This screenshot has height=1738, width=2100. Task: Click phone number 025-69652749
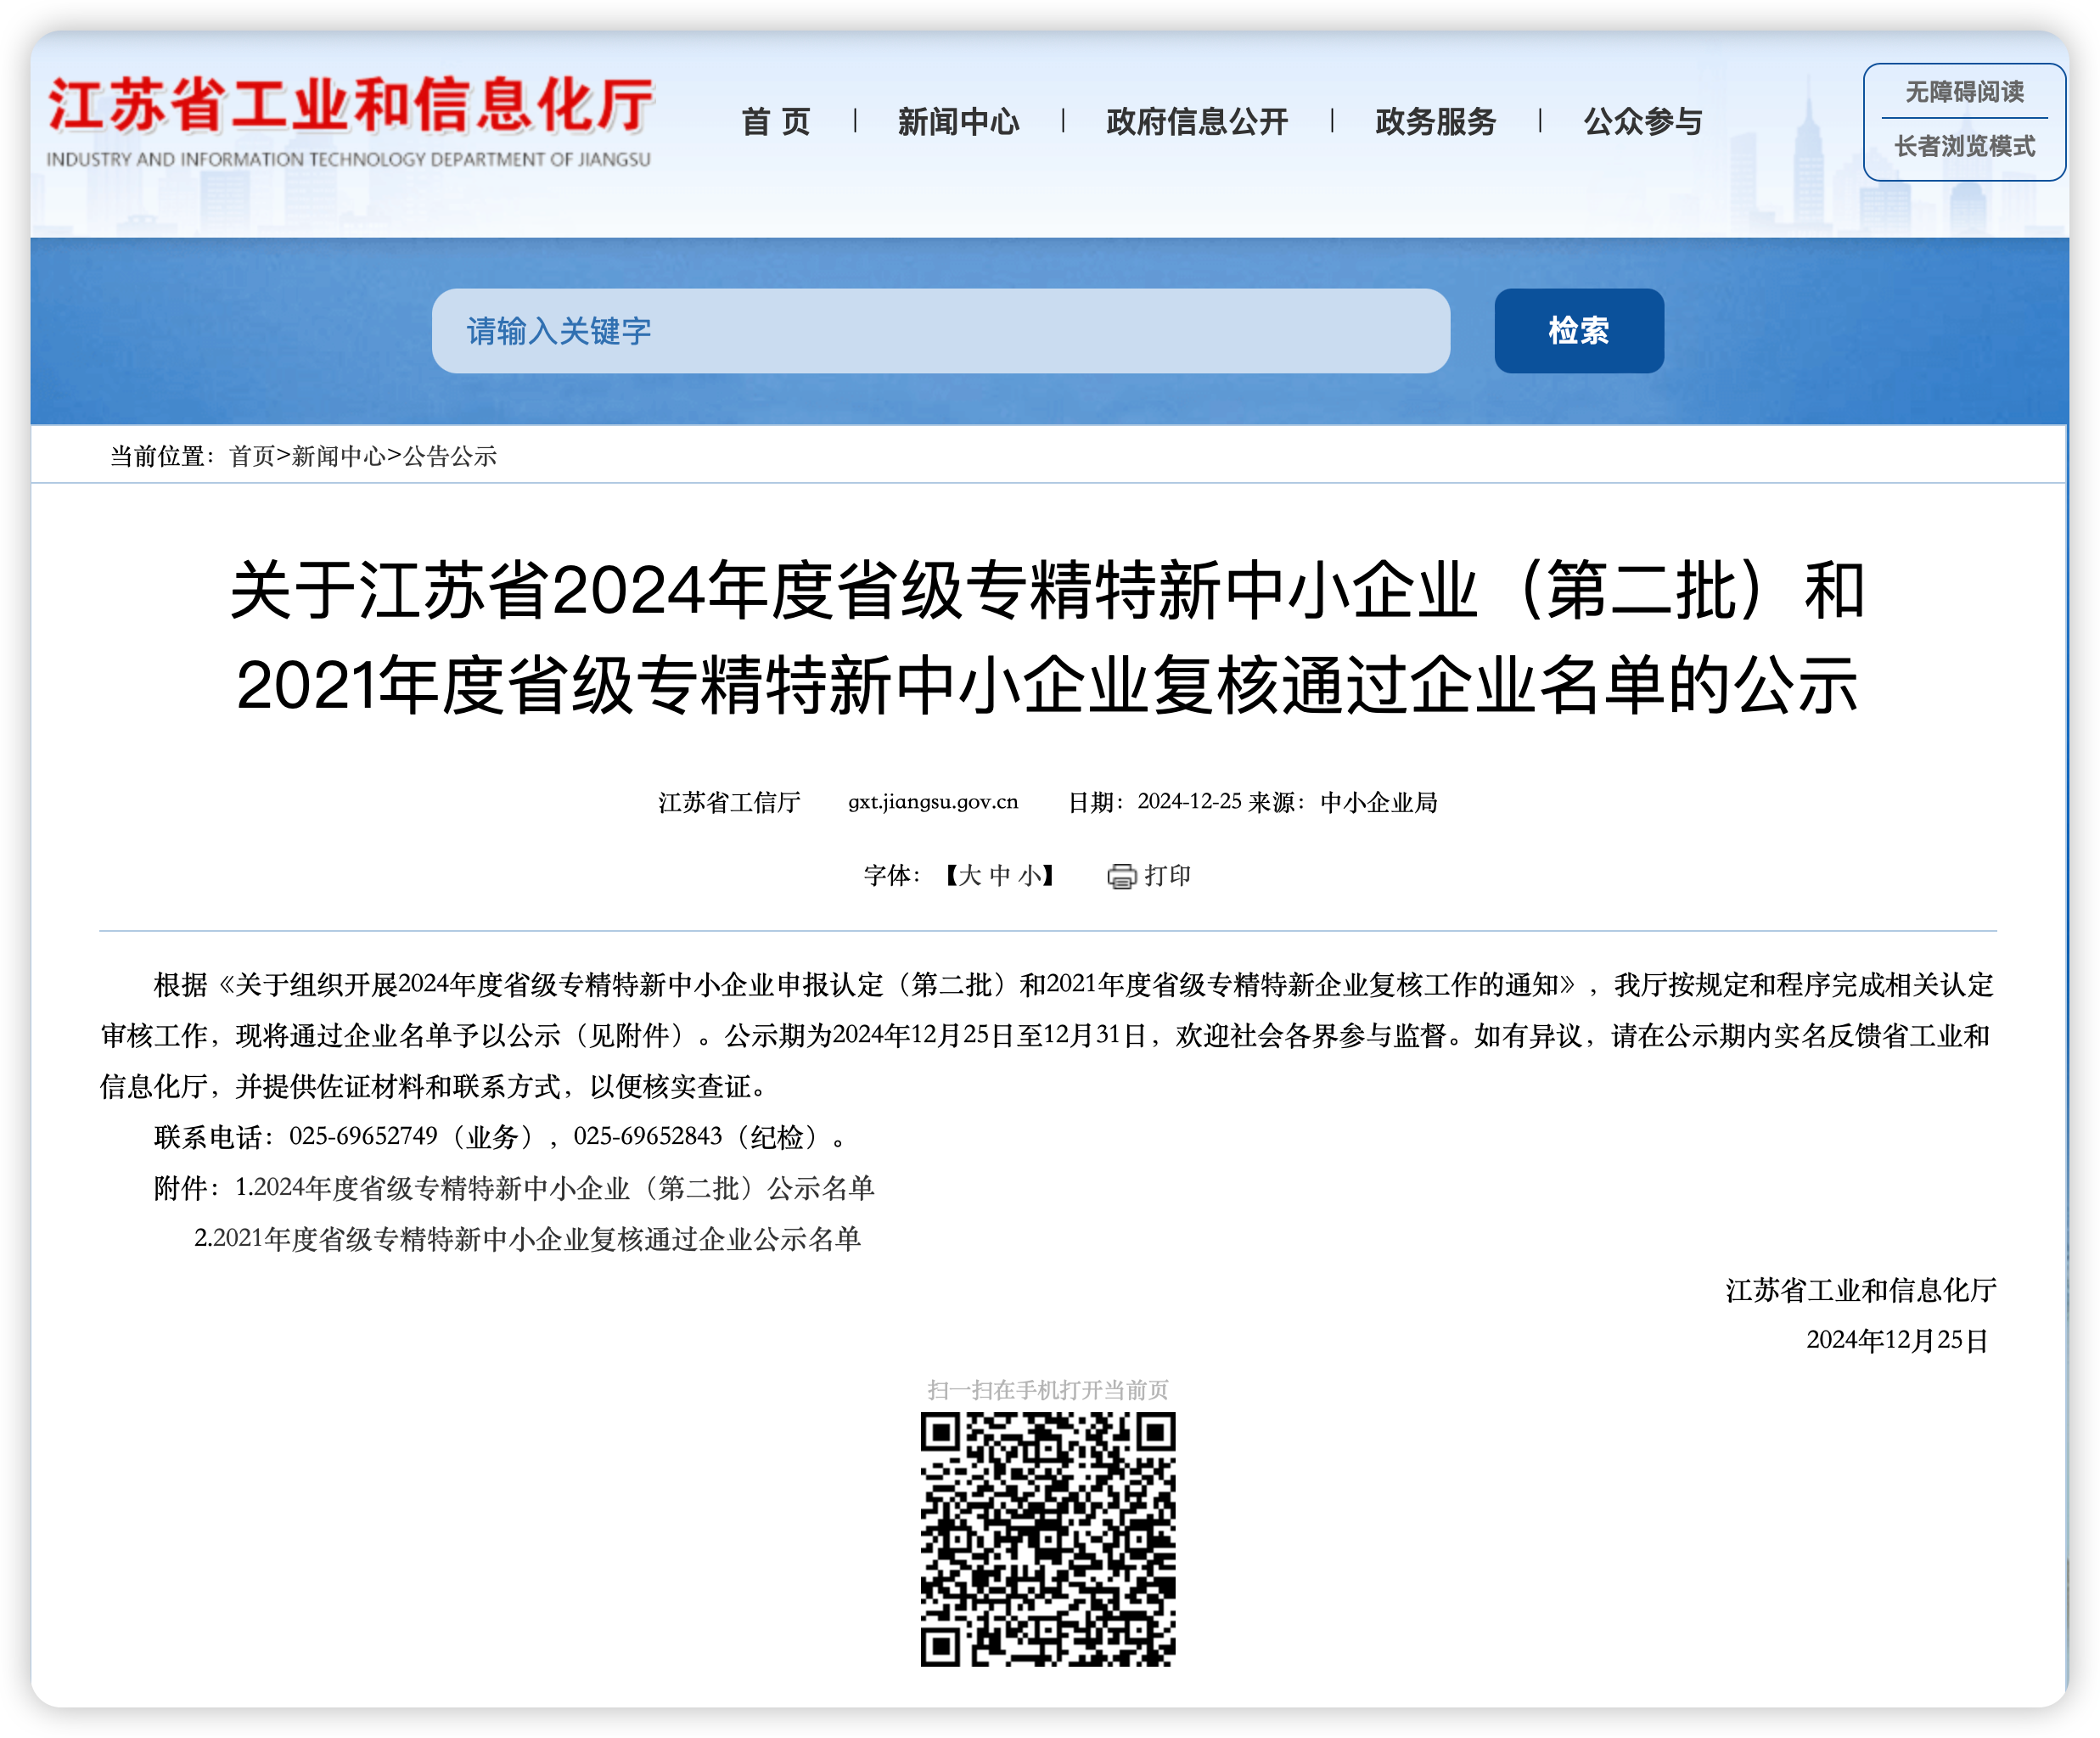(363, 1137)
